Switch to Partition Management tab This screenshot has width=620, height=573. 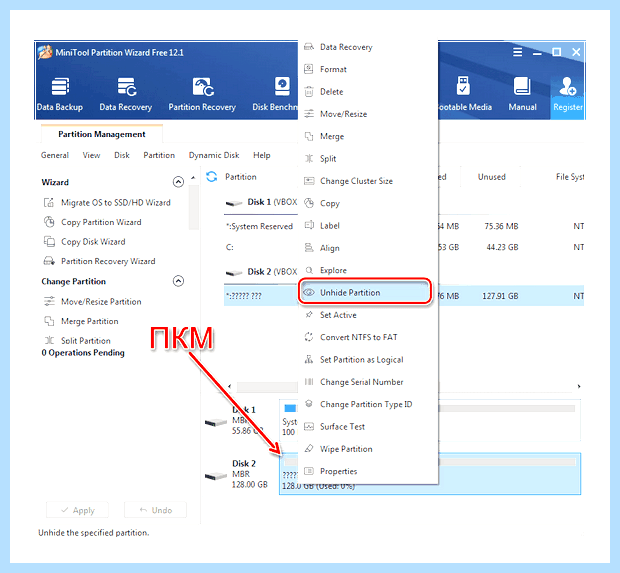102,134
